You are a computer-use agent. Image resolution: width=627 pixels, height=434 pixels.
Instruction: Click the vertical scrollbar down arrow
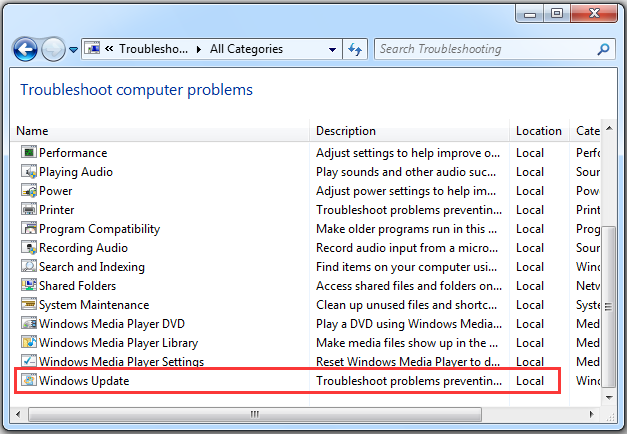(609, 398)
